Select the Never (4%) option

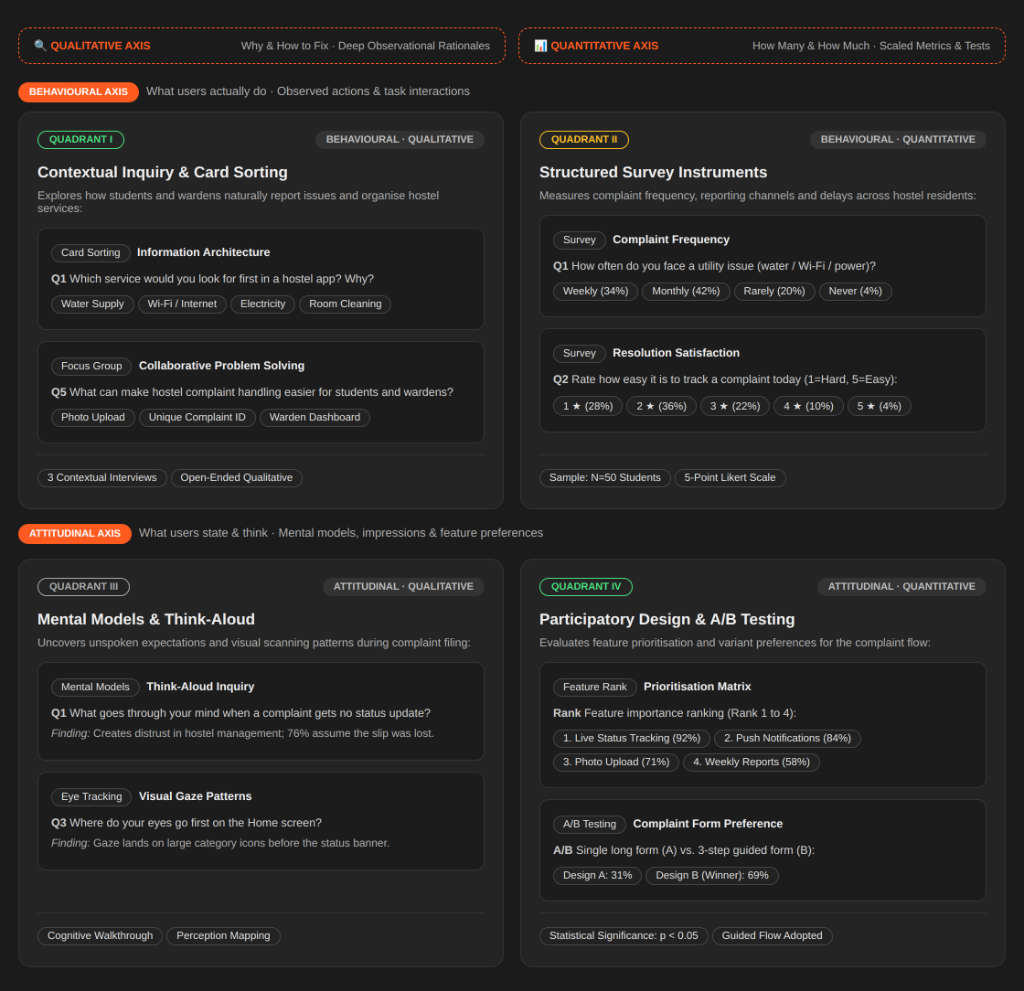point(856,292)
